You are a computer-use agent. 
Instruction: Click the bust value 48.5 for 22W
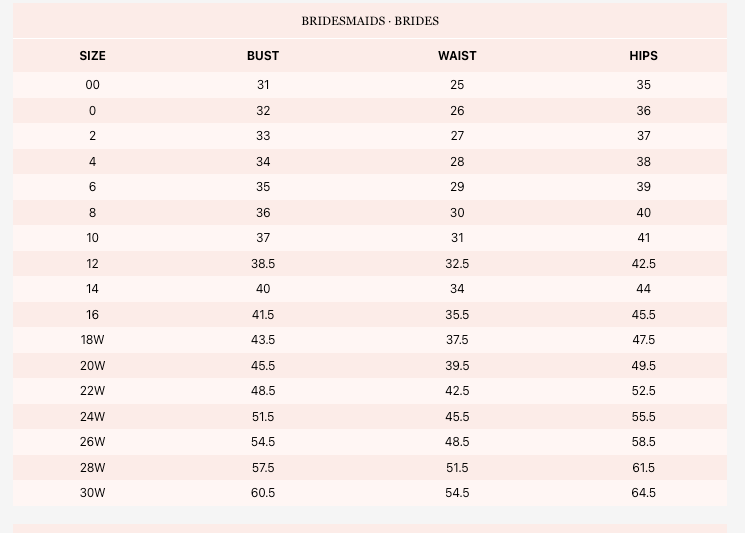point(263,391)
